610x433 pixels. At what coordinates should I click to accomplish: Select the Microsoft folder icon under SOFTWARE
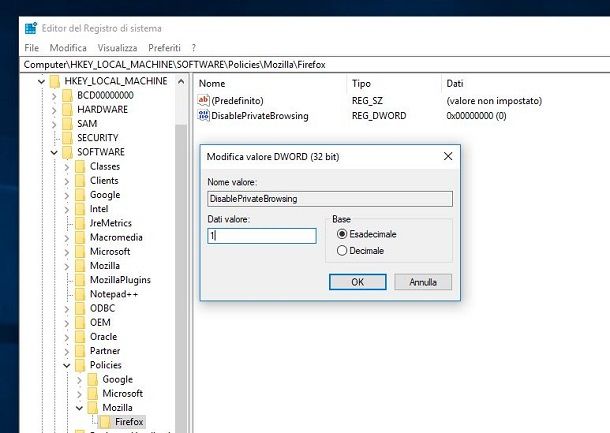click(x=80, y=252)
